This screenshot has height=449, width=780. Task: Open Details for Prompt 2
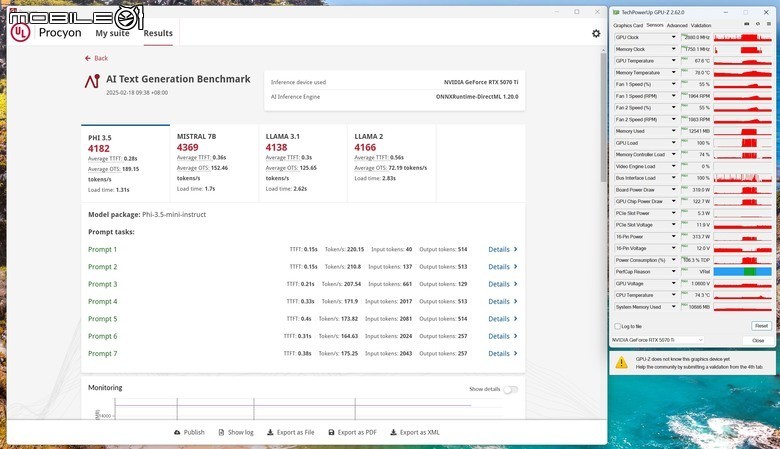tap(502, 267)
